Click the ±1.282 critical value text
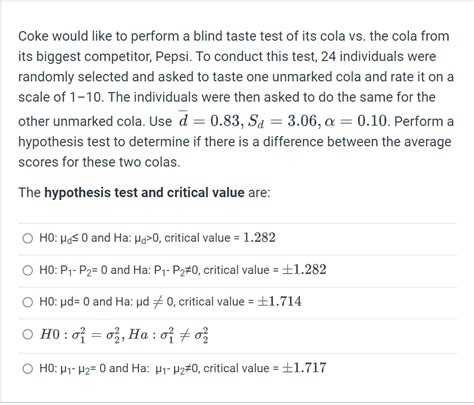This screenshot has height=405, width=474. tap(304, 269)
